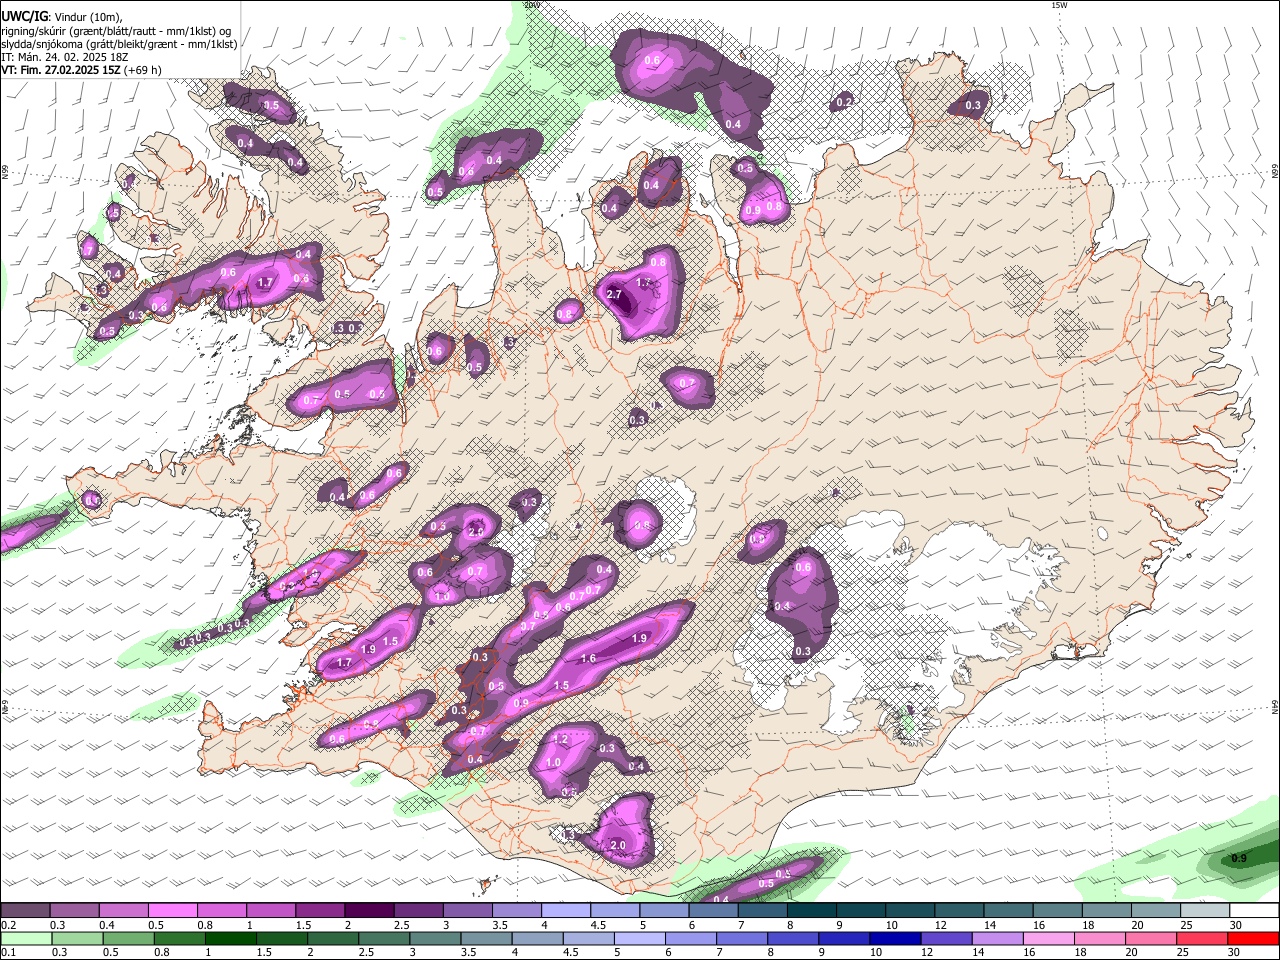
Task: Click the pink lower legend swatch between 16 and 18
Action: pos(1047,938)
